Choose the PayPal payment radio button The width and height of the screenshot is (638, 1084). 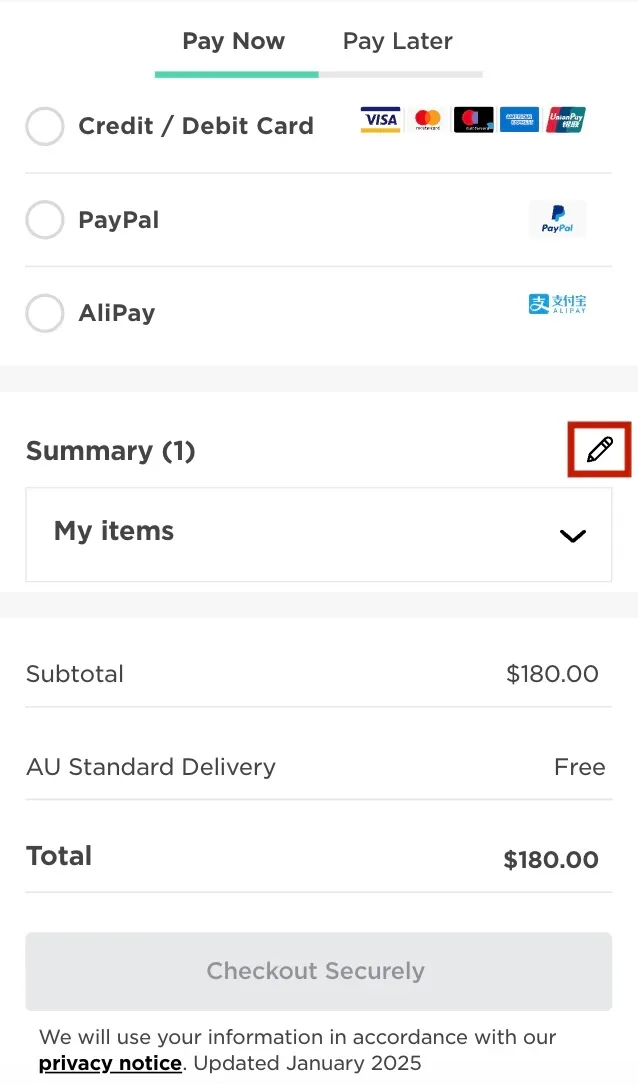tap(45, 220)
